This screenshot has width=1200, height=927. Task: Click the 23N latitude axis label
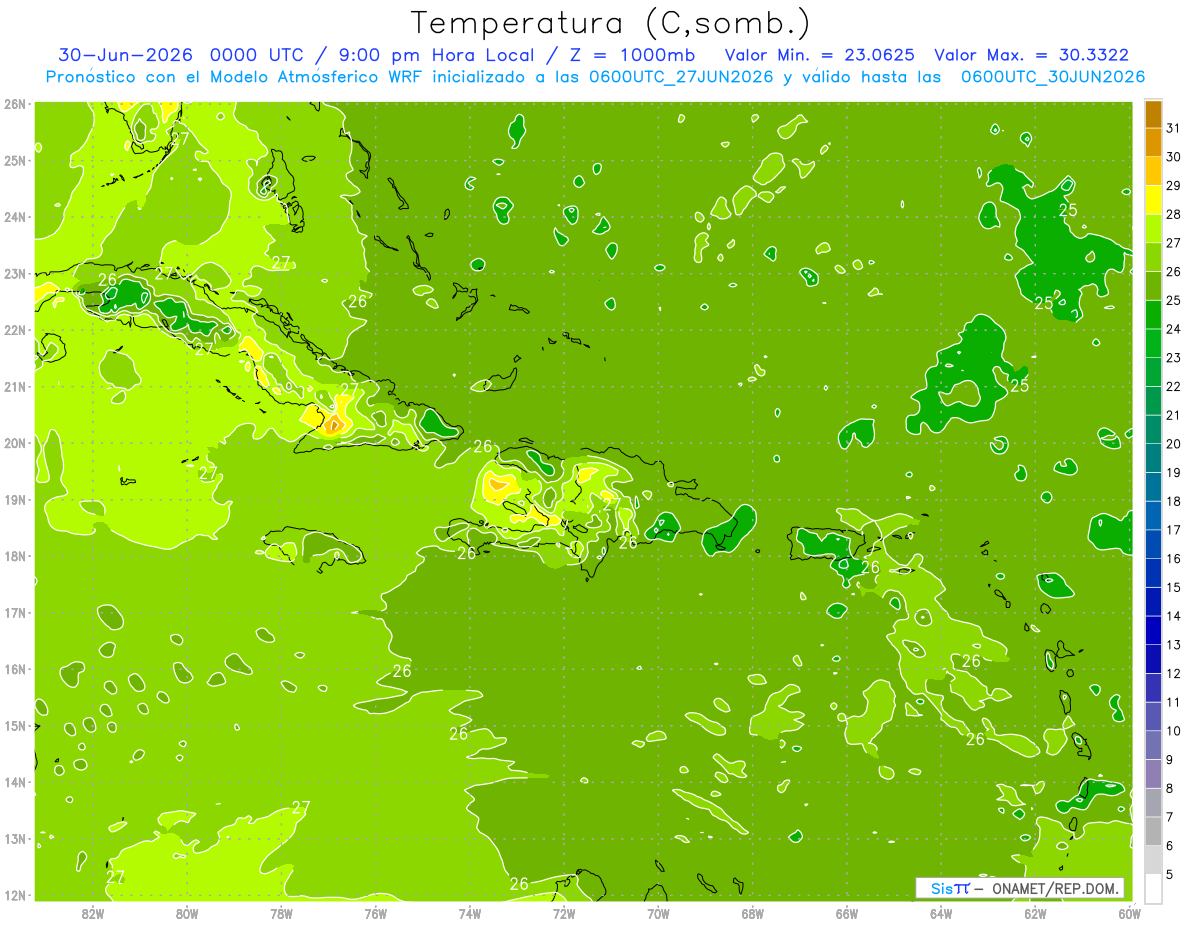click(15, 273)
